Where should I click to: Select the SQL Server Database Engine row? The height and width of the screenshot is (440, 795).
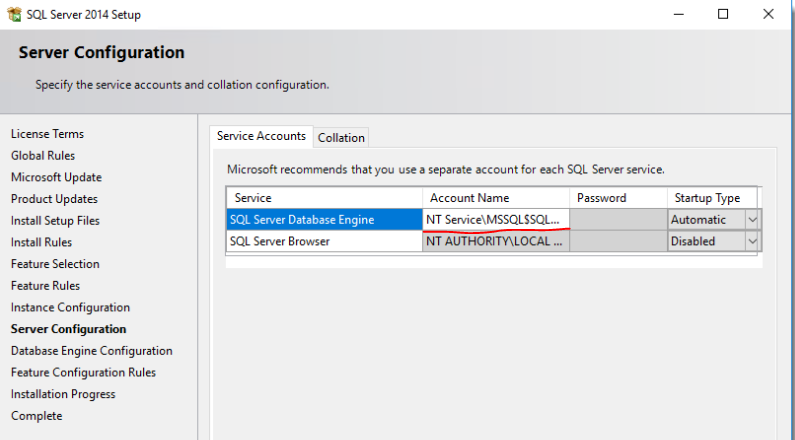(x=324, y=219)
